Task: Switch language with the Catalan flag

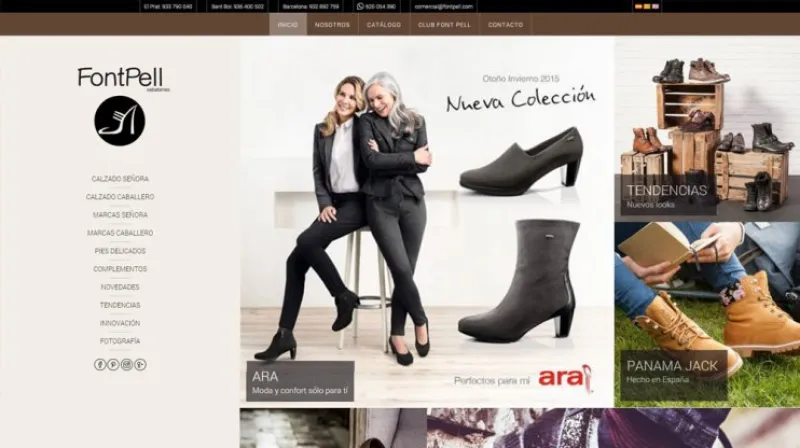Action: point(647,7)
